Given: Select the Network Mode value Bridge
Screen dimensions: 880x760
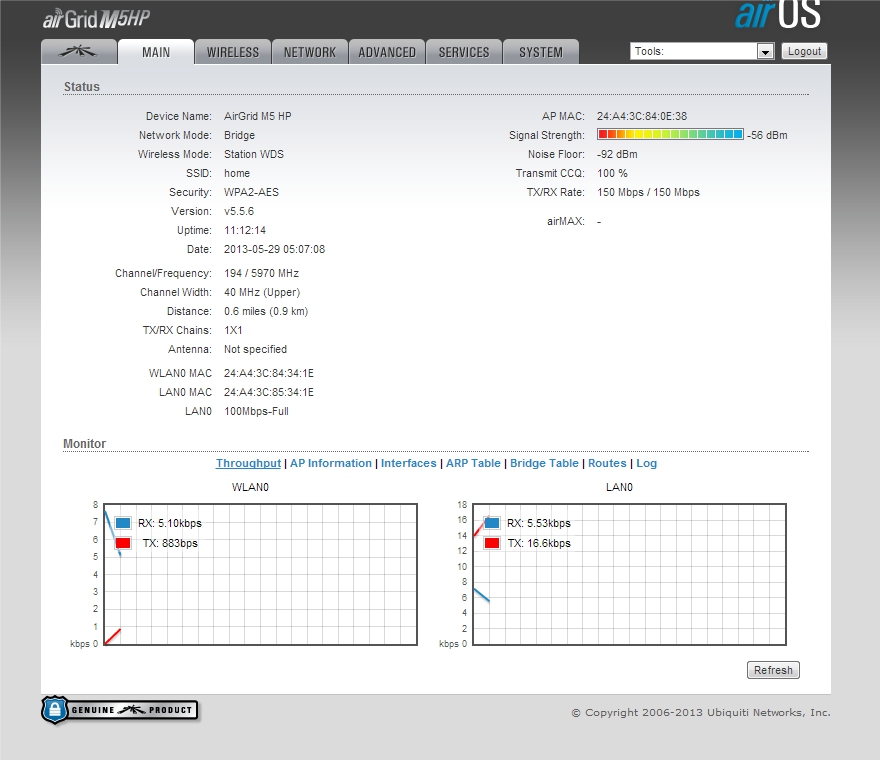Looking at the screenshot, I should [x=240, y=135].
